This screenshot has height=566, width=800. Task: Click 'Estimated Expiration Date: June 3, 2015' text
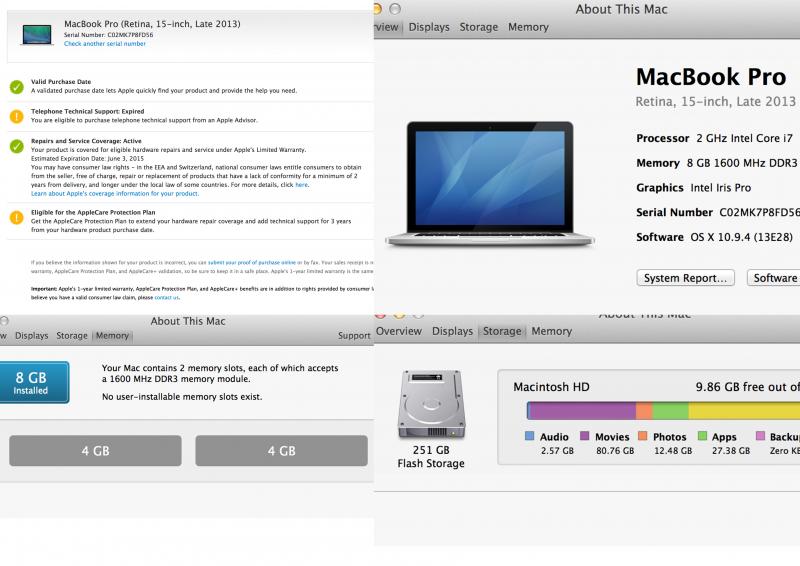pos(87,159)
